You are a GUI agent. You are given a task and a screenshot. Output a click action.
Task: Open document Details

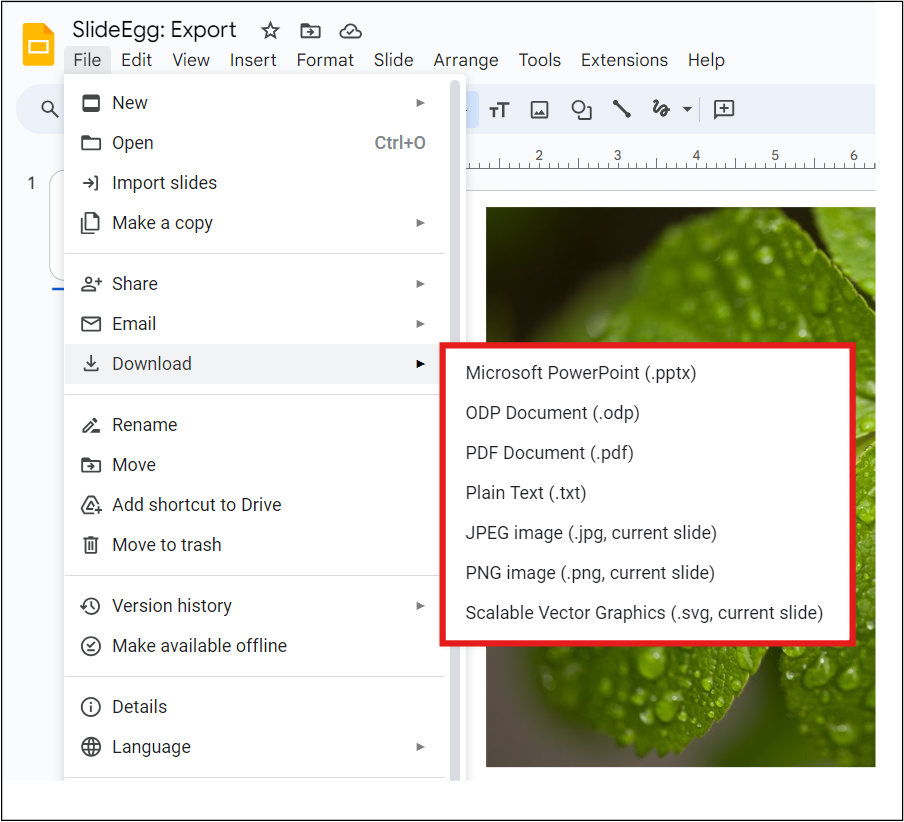(x=255, y=707)
